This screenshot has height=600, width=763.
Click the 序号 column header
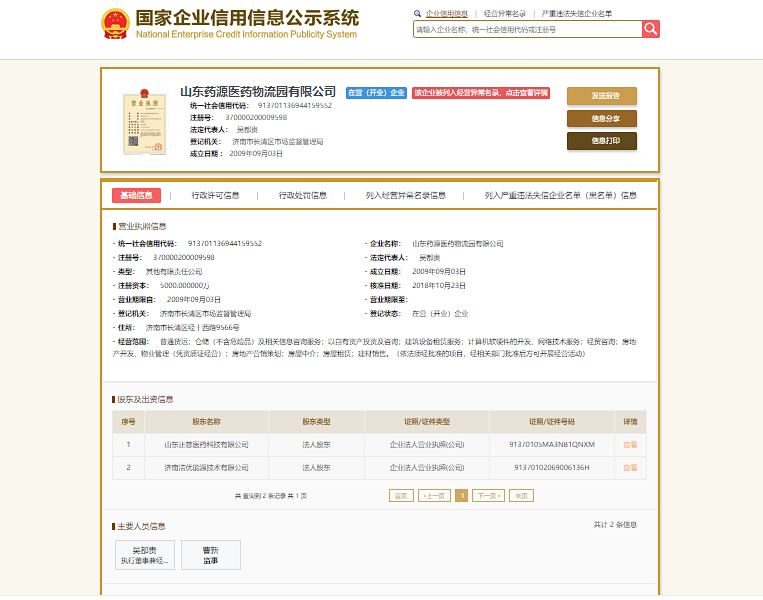[128, 422]
